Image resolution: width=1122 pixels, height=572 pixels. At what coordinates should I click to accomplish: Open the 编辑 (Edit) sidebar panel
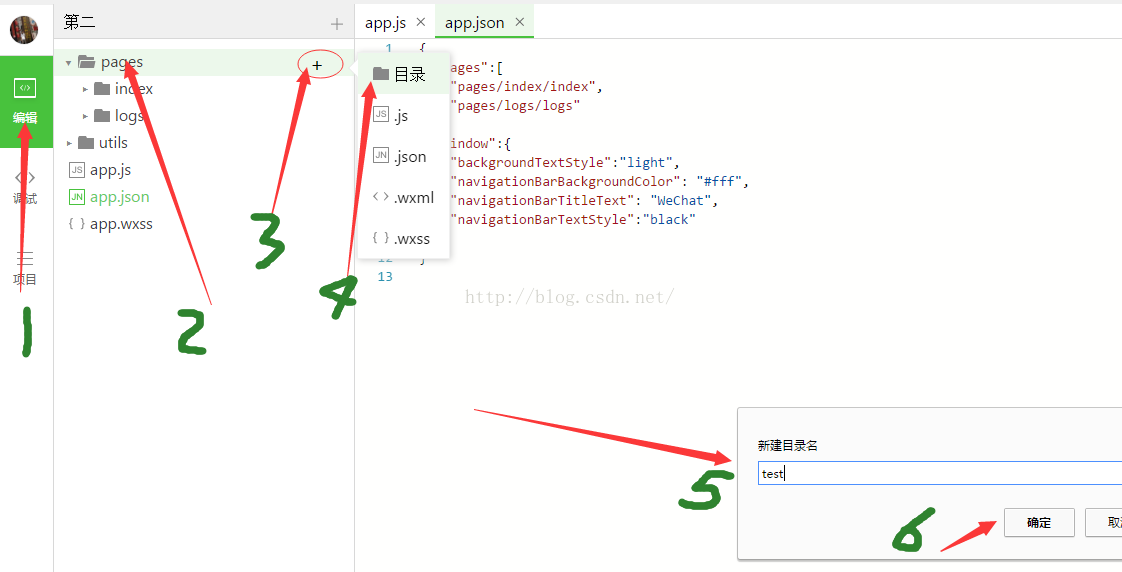coord(26,101)
